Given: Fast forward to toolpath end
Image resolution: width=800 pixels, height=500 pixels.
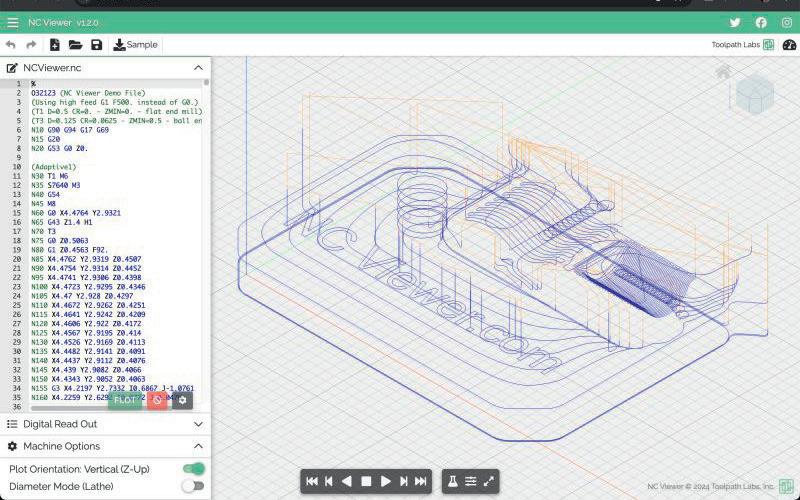Looking at the screenshot, I should [420, 481].
